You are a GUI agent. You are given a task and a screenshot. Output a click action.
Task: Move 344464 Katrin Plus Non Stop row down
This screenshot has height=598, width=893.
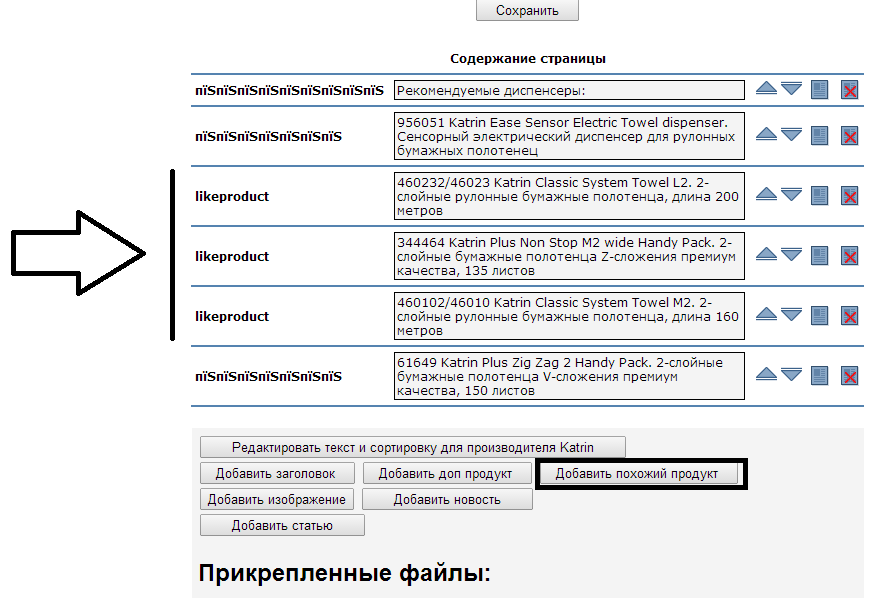coord(792,254)
